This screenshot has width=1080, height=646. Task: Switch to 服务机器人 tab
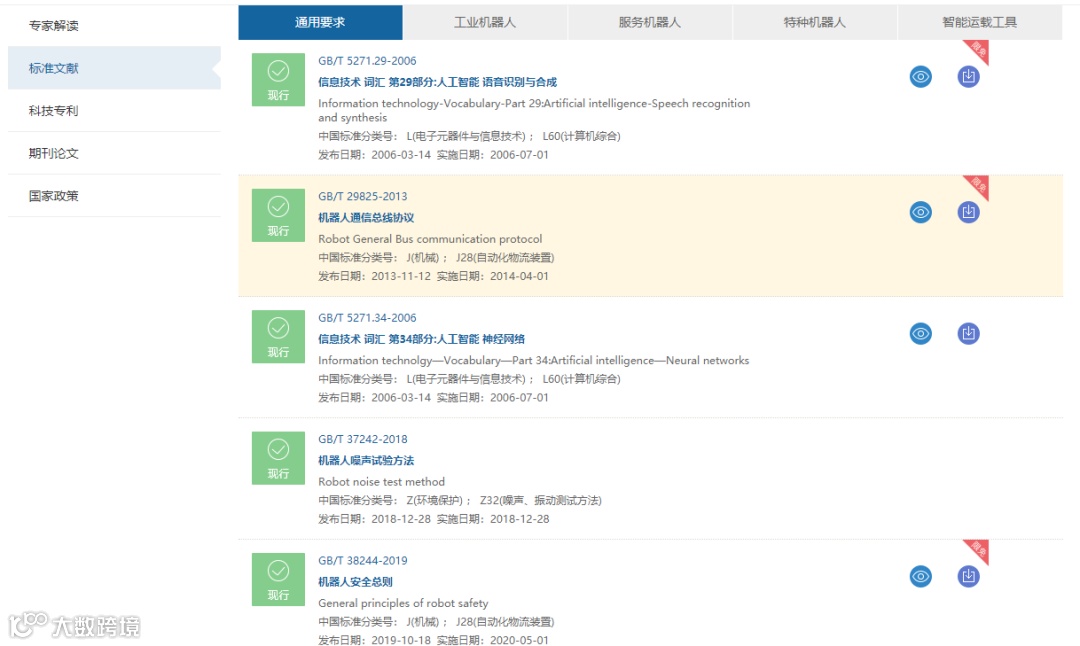pos(650,22)
